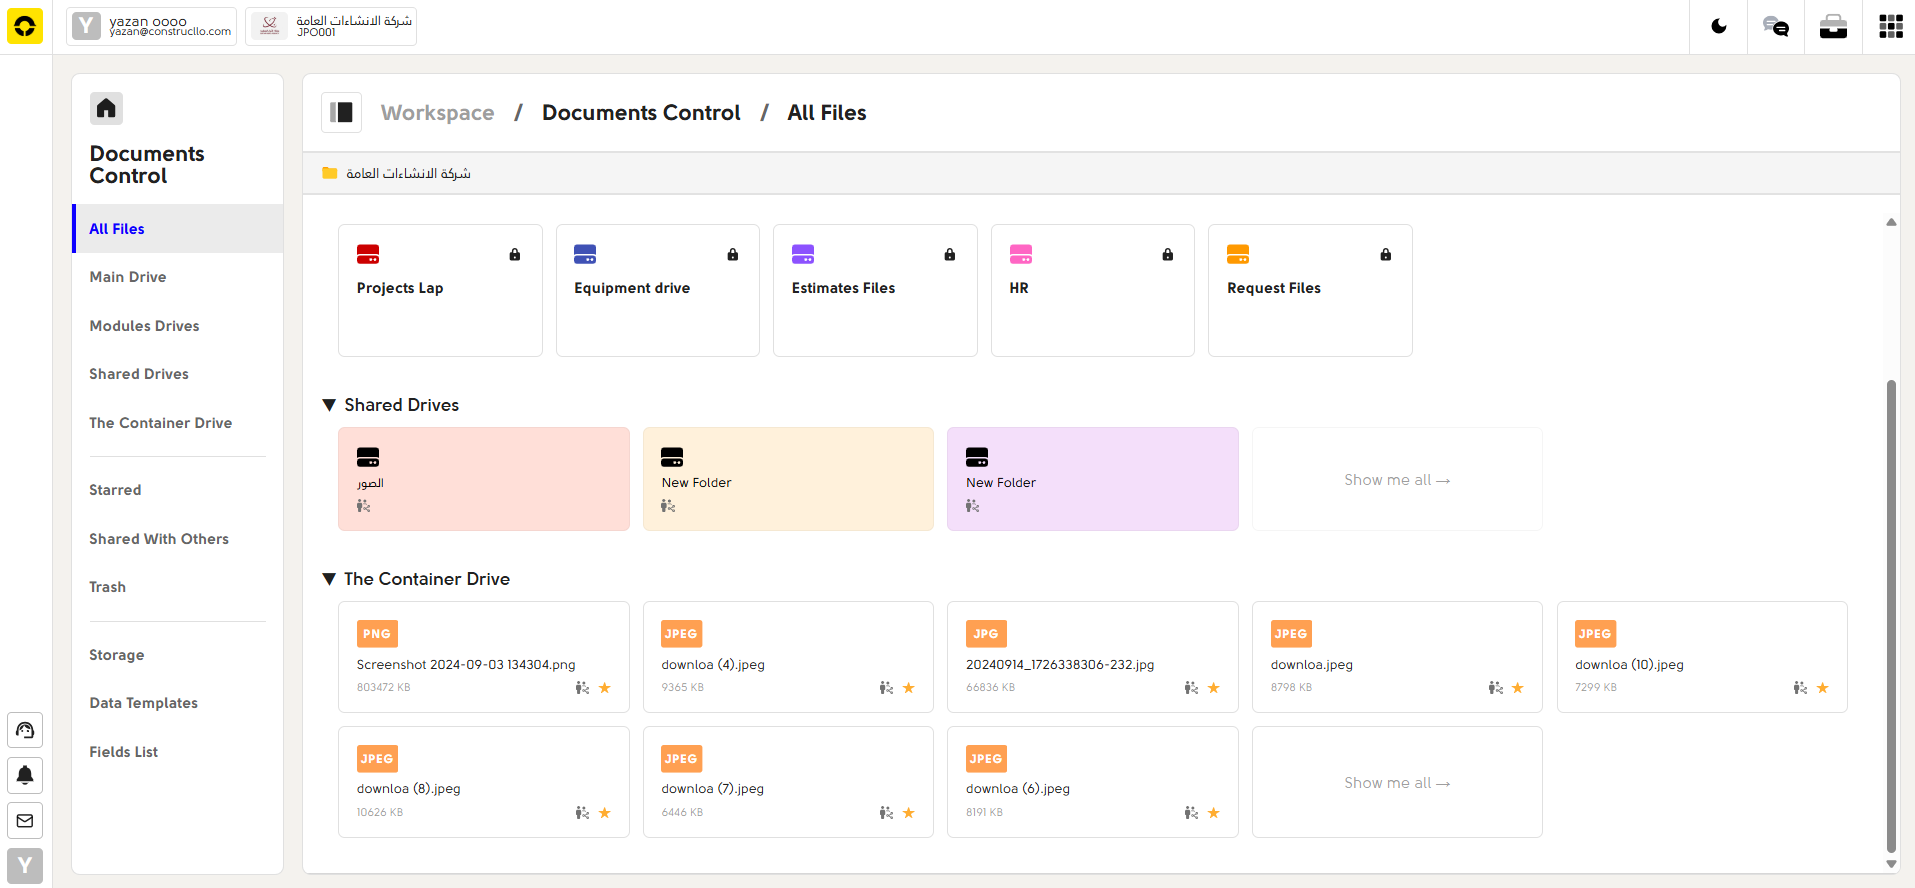Open notifications bell icon
Viewport: 1915px width, 888px height.
pos(25,775)
